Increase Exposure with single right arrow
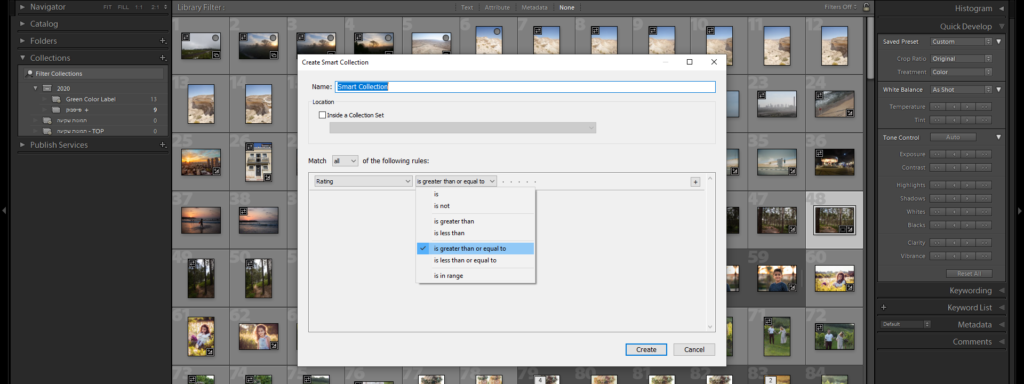 click(x=968, y=154)
